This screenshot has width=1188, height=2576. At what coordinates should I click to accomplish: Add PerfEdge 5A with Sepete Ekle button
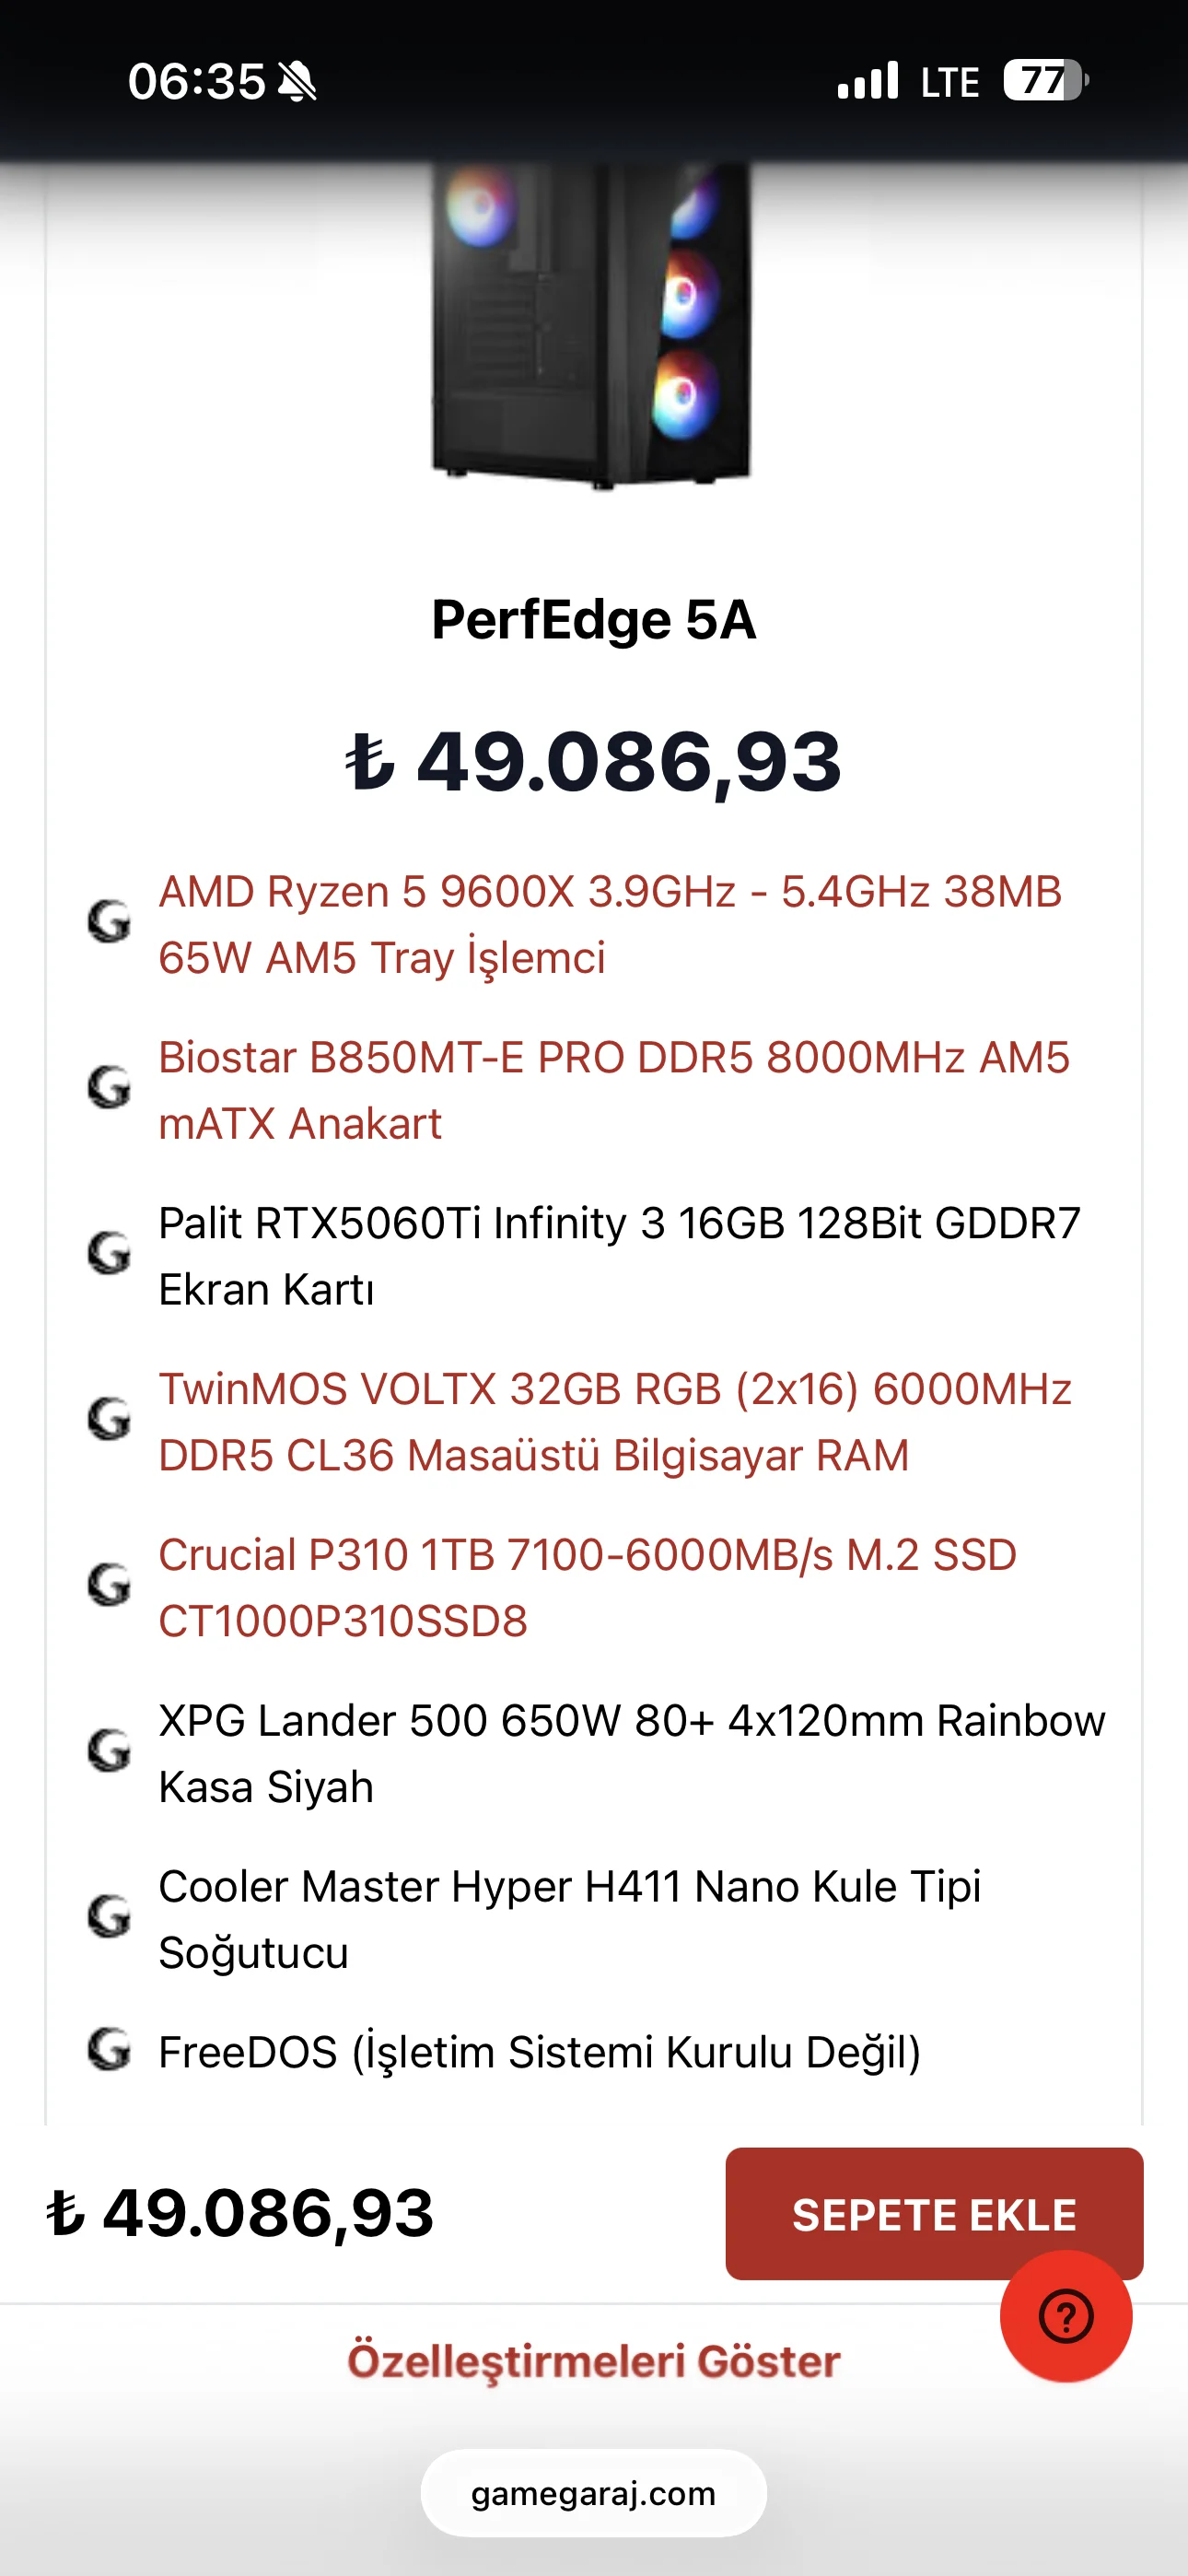[x=933, y=2214]
